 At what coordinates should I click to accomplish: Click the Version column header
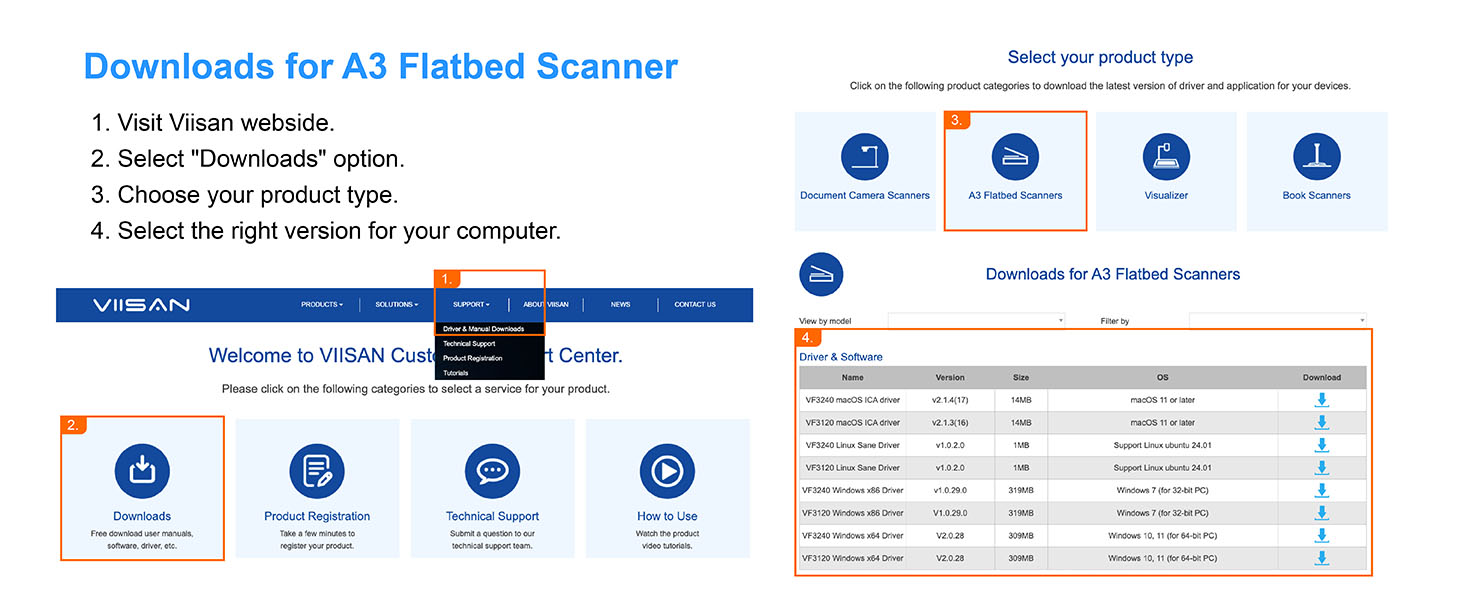point(950,378)
